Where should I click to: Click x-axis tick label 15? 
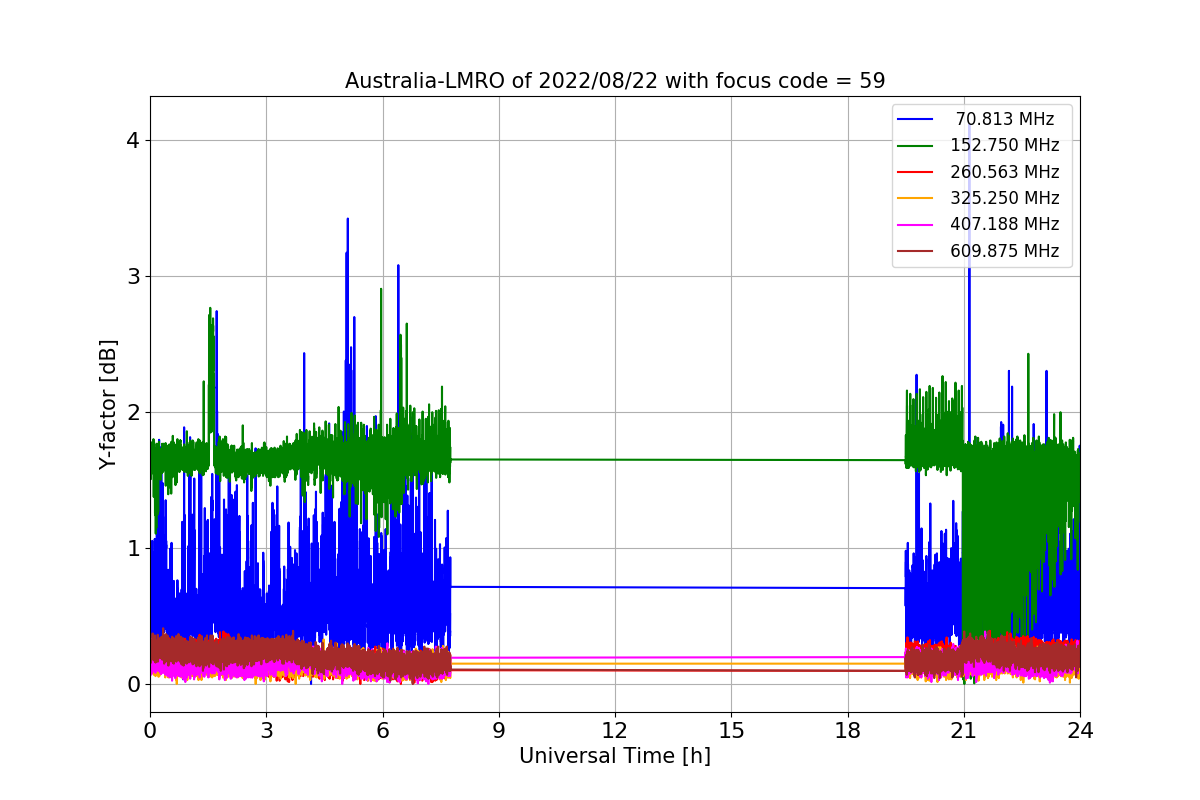coord(731,730)
